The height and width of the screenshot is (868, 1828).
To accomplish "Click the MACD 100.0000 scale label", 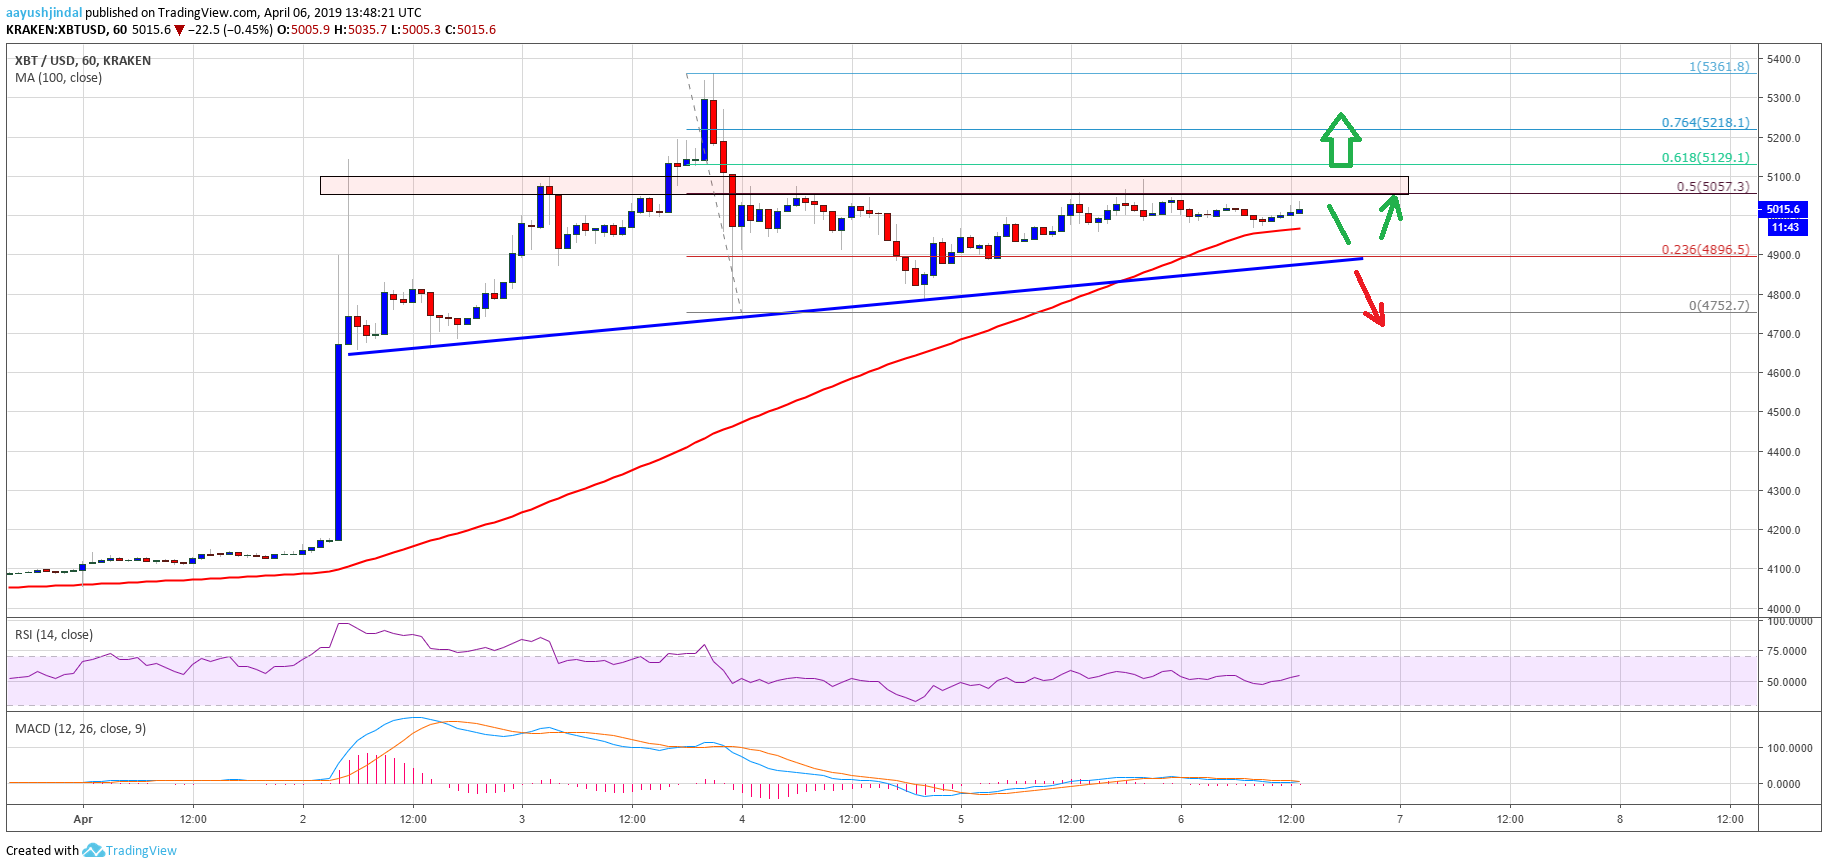I will pos(1790,748).
